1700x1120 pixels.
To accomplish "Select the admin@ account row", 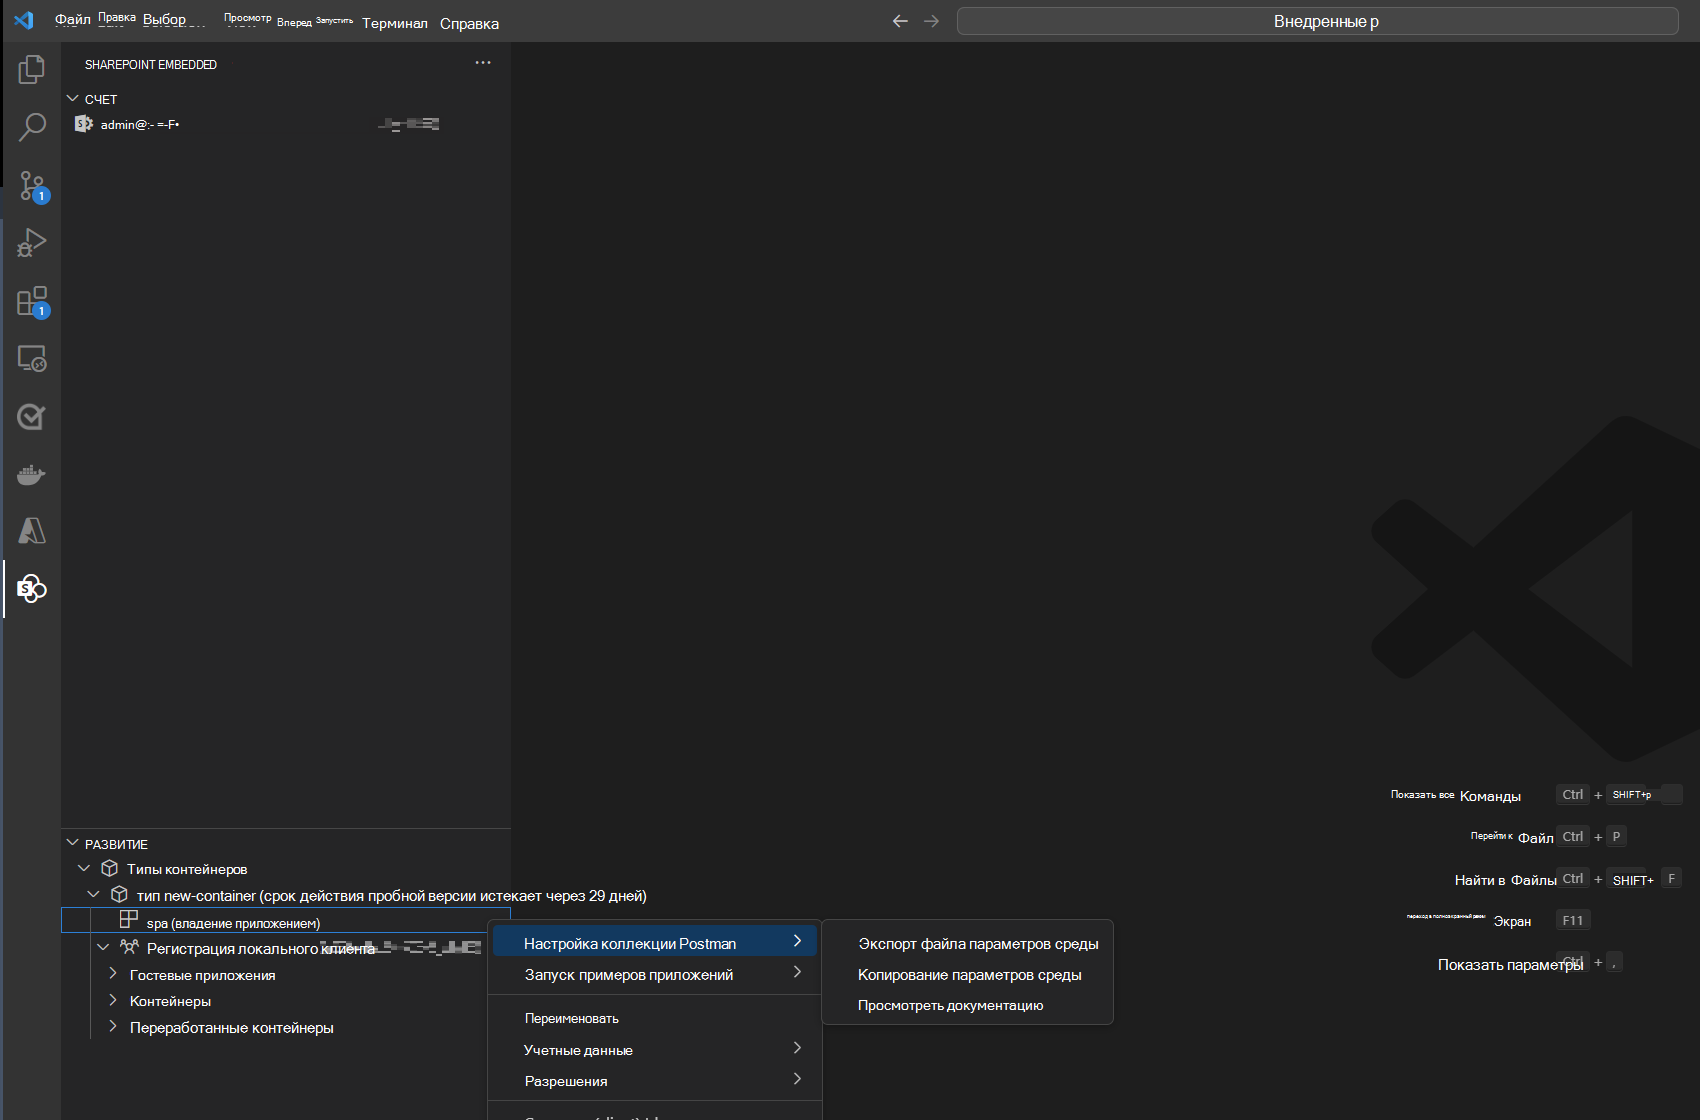I will click(x=286, y=124).
